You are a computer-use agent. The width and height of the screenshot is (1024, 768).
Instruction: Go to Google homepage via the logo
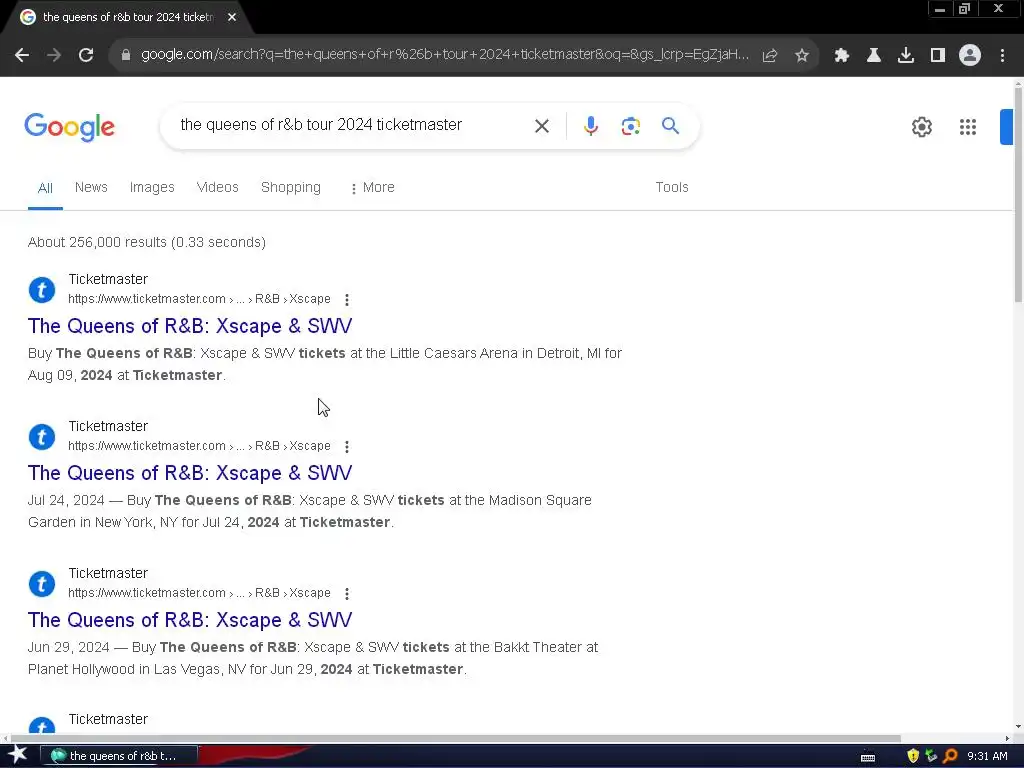point(69,127)
